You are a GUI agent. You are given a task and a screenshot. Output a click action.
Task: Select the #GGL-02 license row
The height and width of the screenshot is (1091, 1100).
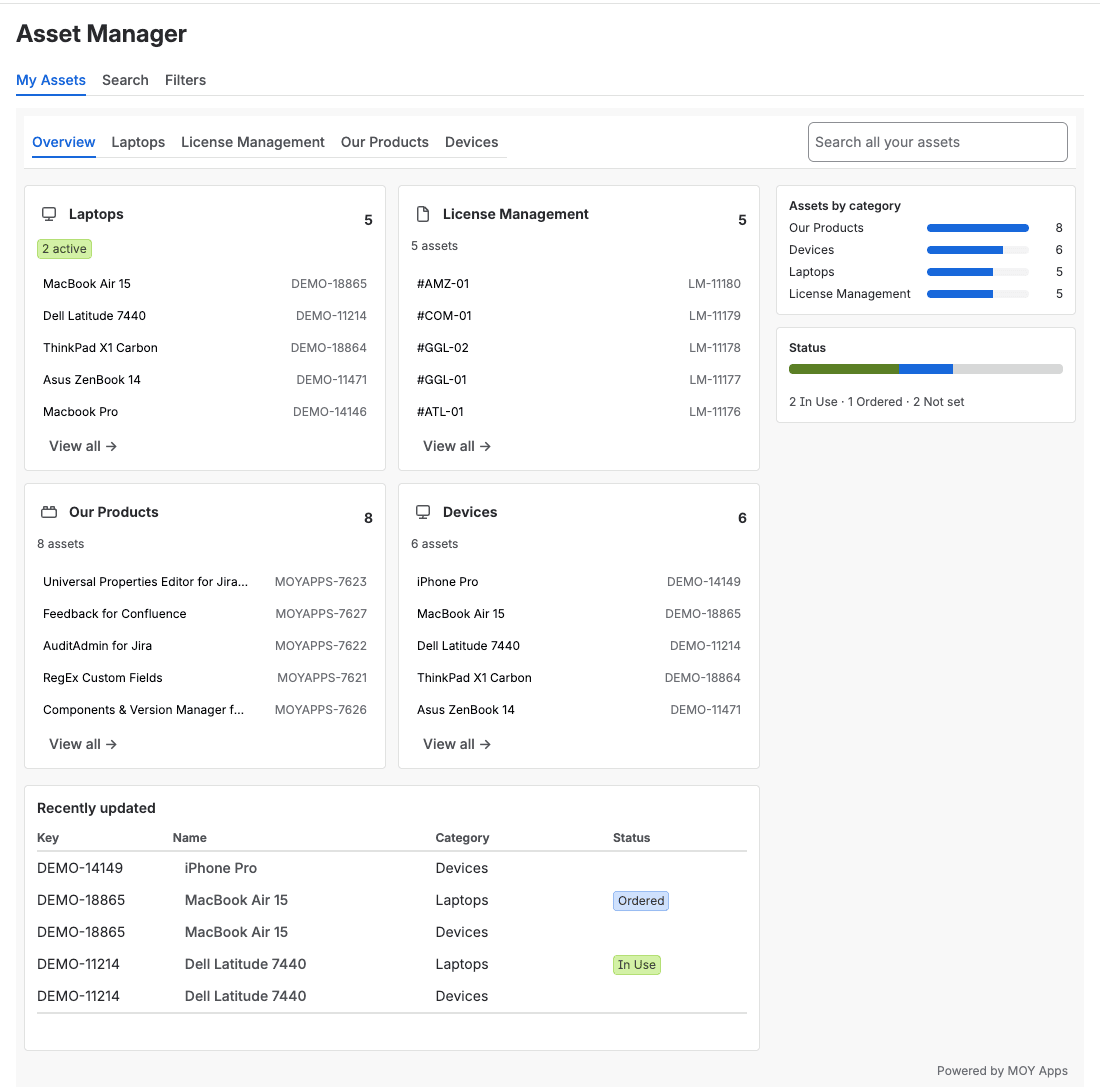coord(579,348)
